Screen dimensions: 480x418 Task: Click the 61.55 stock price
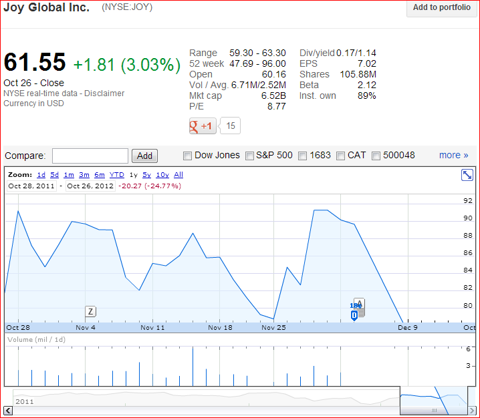pyautogui.click(x=35, y=62)
